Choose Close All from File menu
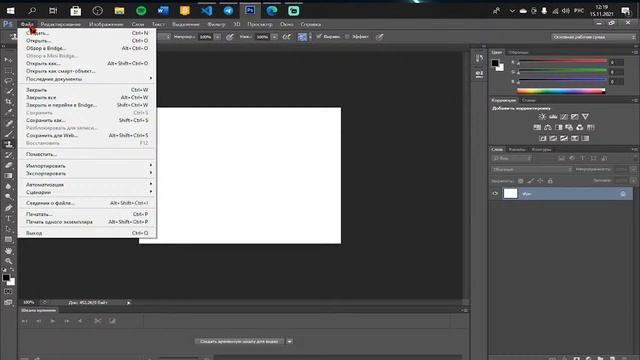The height and width of the screenshot is (360, 640). tap(87, 98)
